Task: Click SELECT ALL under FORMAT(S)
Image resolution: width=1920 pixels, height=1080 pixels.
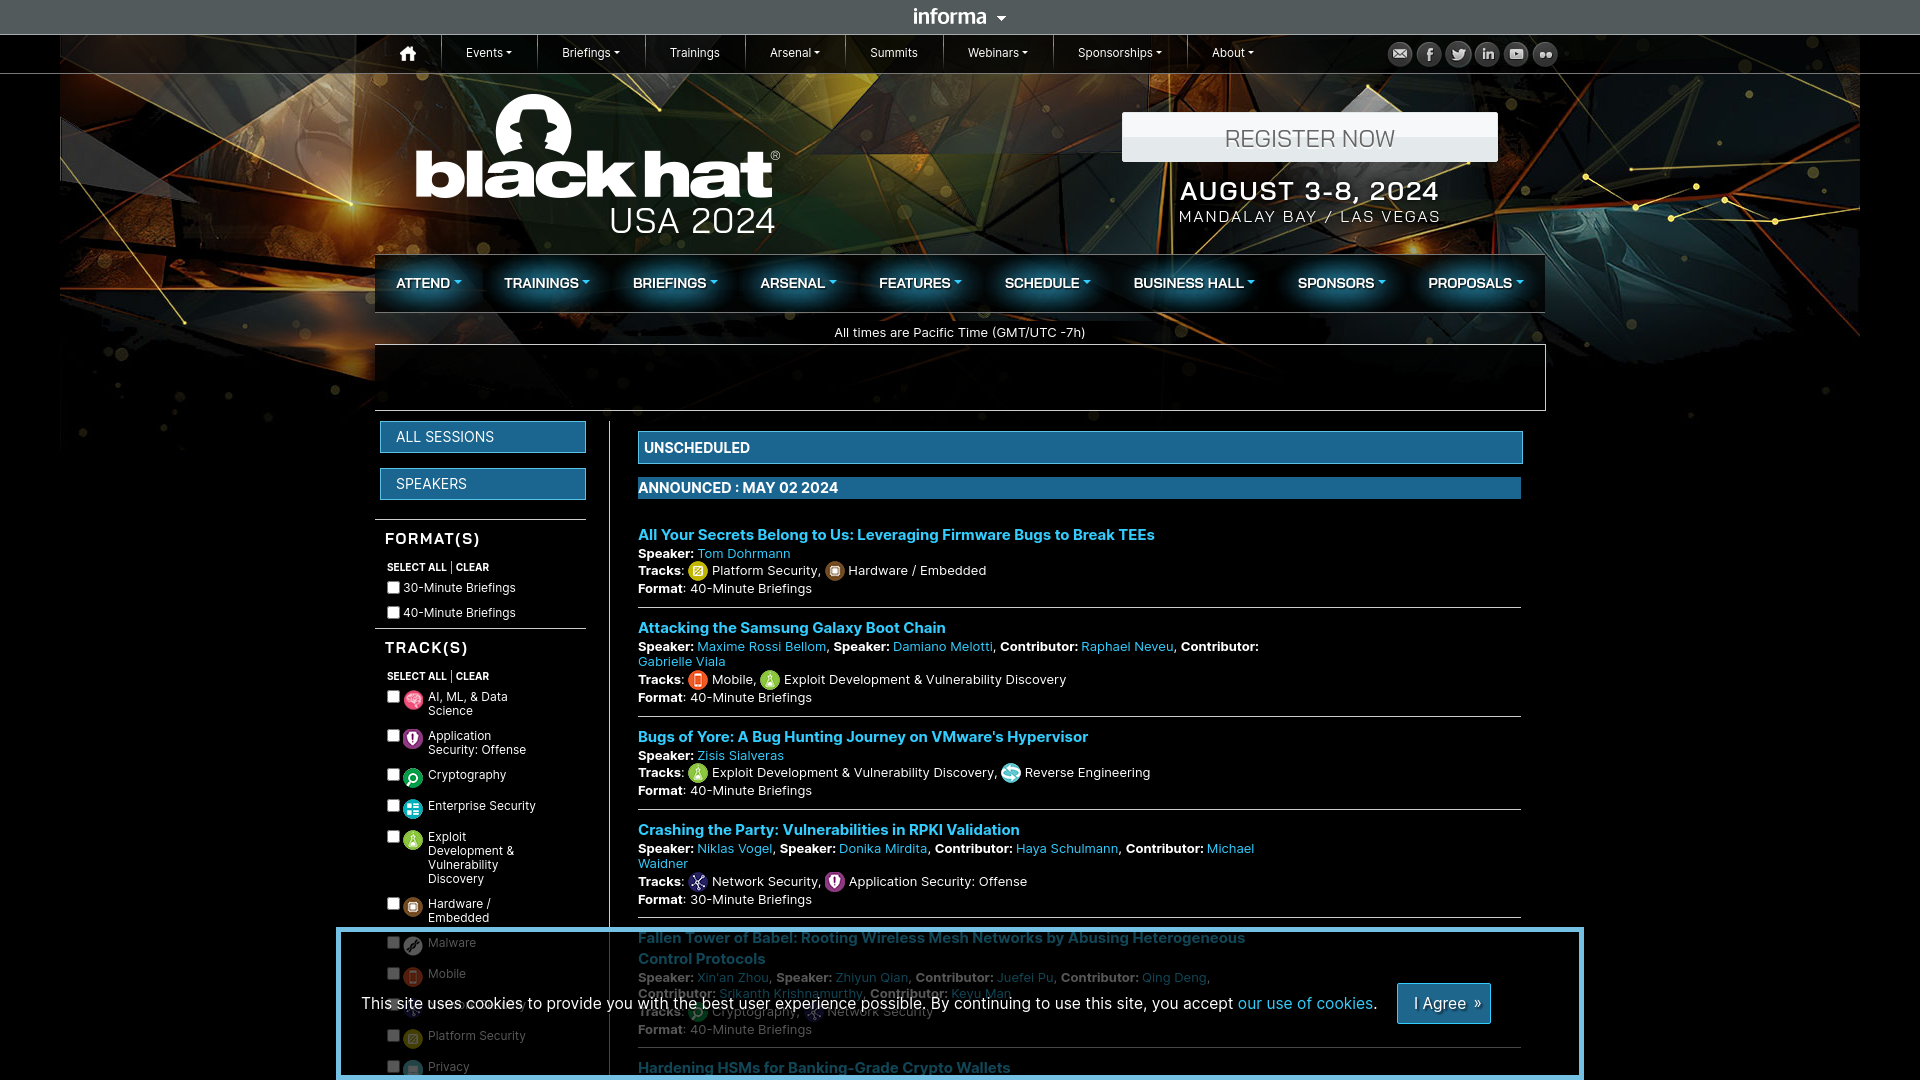Action: (x=417, y=567)
